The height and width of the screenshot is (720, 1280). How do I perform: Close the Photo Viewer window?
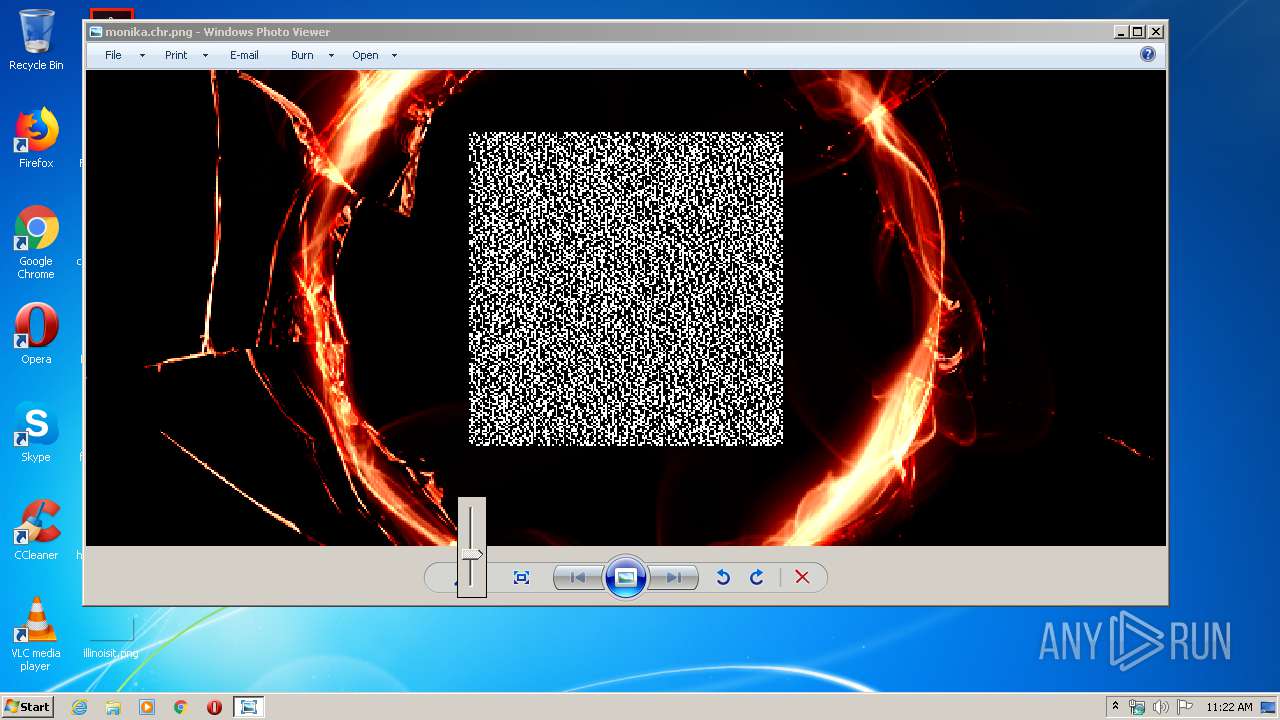pyautogui.click(x=1155, y=32)
